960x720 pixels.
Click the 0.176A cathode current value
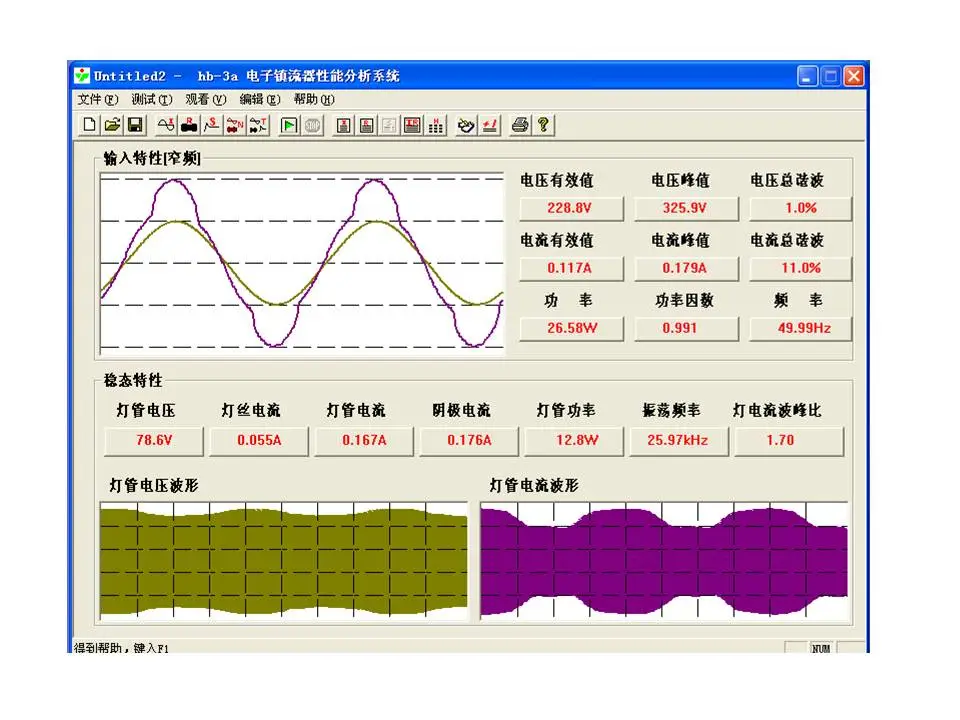pos(469,441)
